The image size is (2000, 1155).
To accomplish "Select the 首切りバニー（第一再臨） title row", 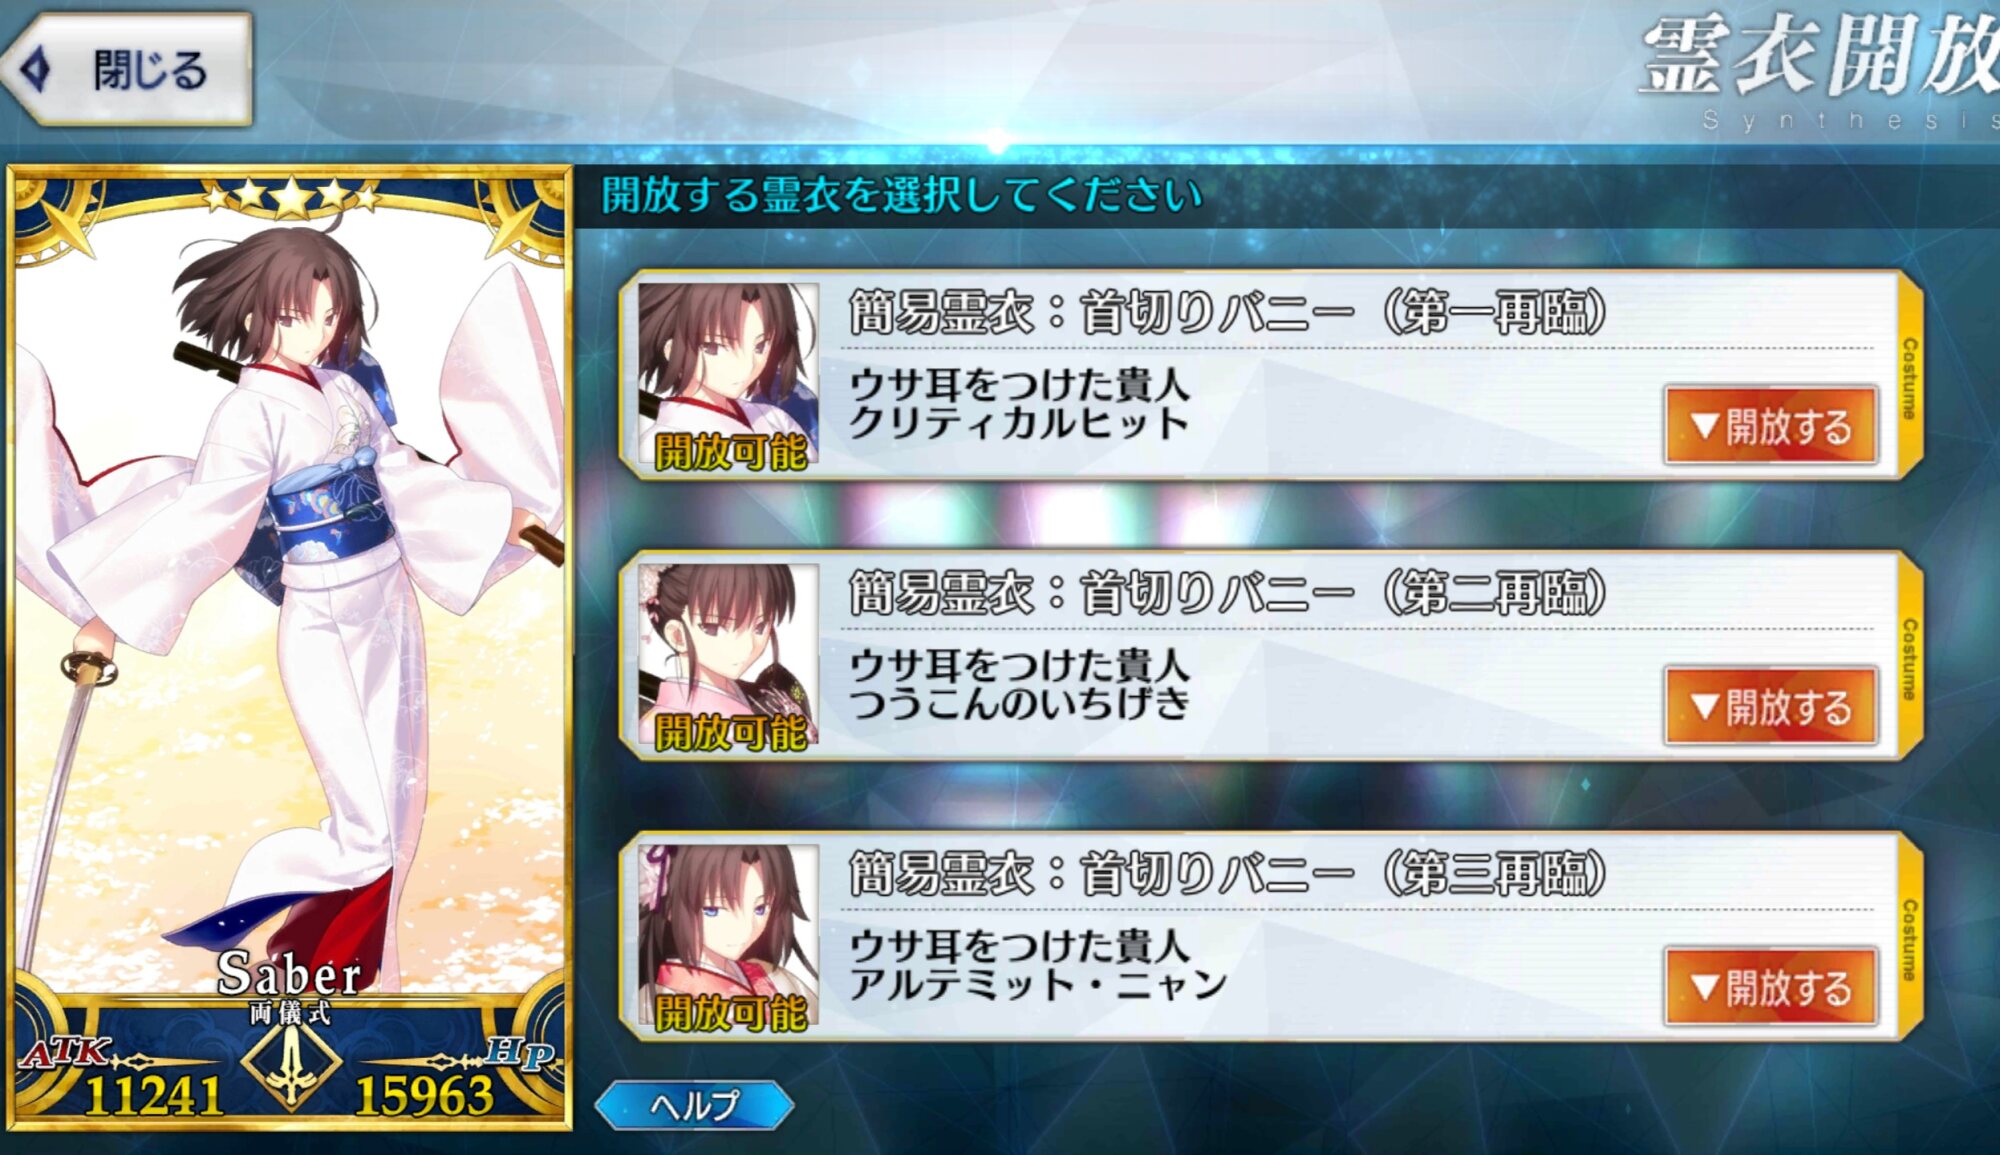I will [x=1228, y=313].
